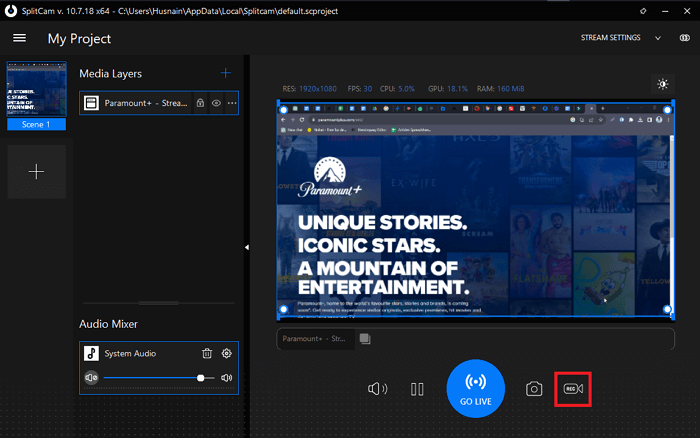Image resolution: width=700 pixels, height=438 pixels.
Task: Click the SplitCam logo in title bar
Action: coord(11,11)
